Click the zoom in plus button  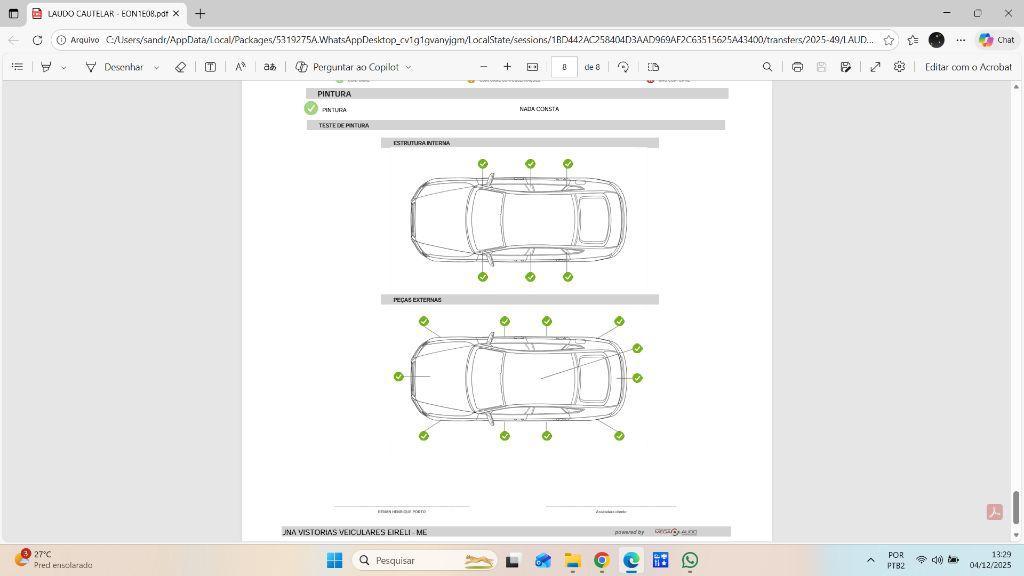(x=507, y=67)
